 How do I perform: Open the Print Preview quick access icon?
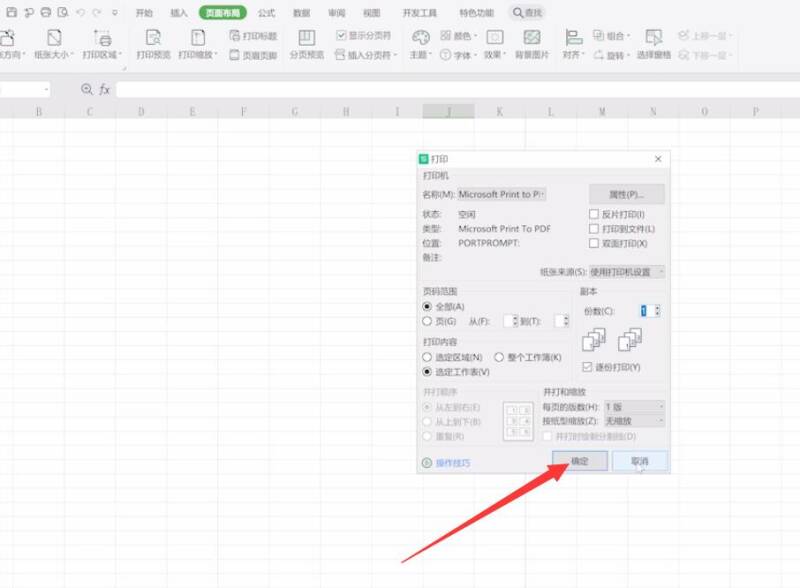(63, 12)
